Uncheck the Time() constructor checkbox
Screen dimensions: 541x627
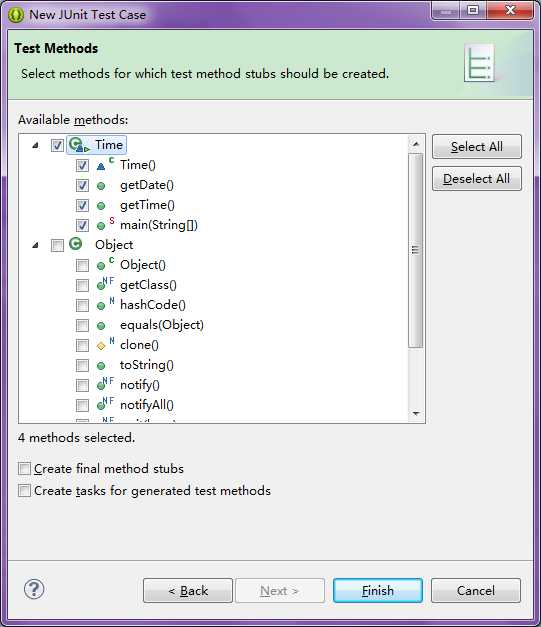pyautogui.click(x=82, y=165)
